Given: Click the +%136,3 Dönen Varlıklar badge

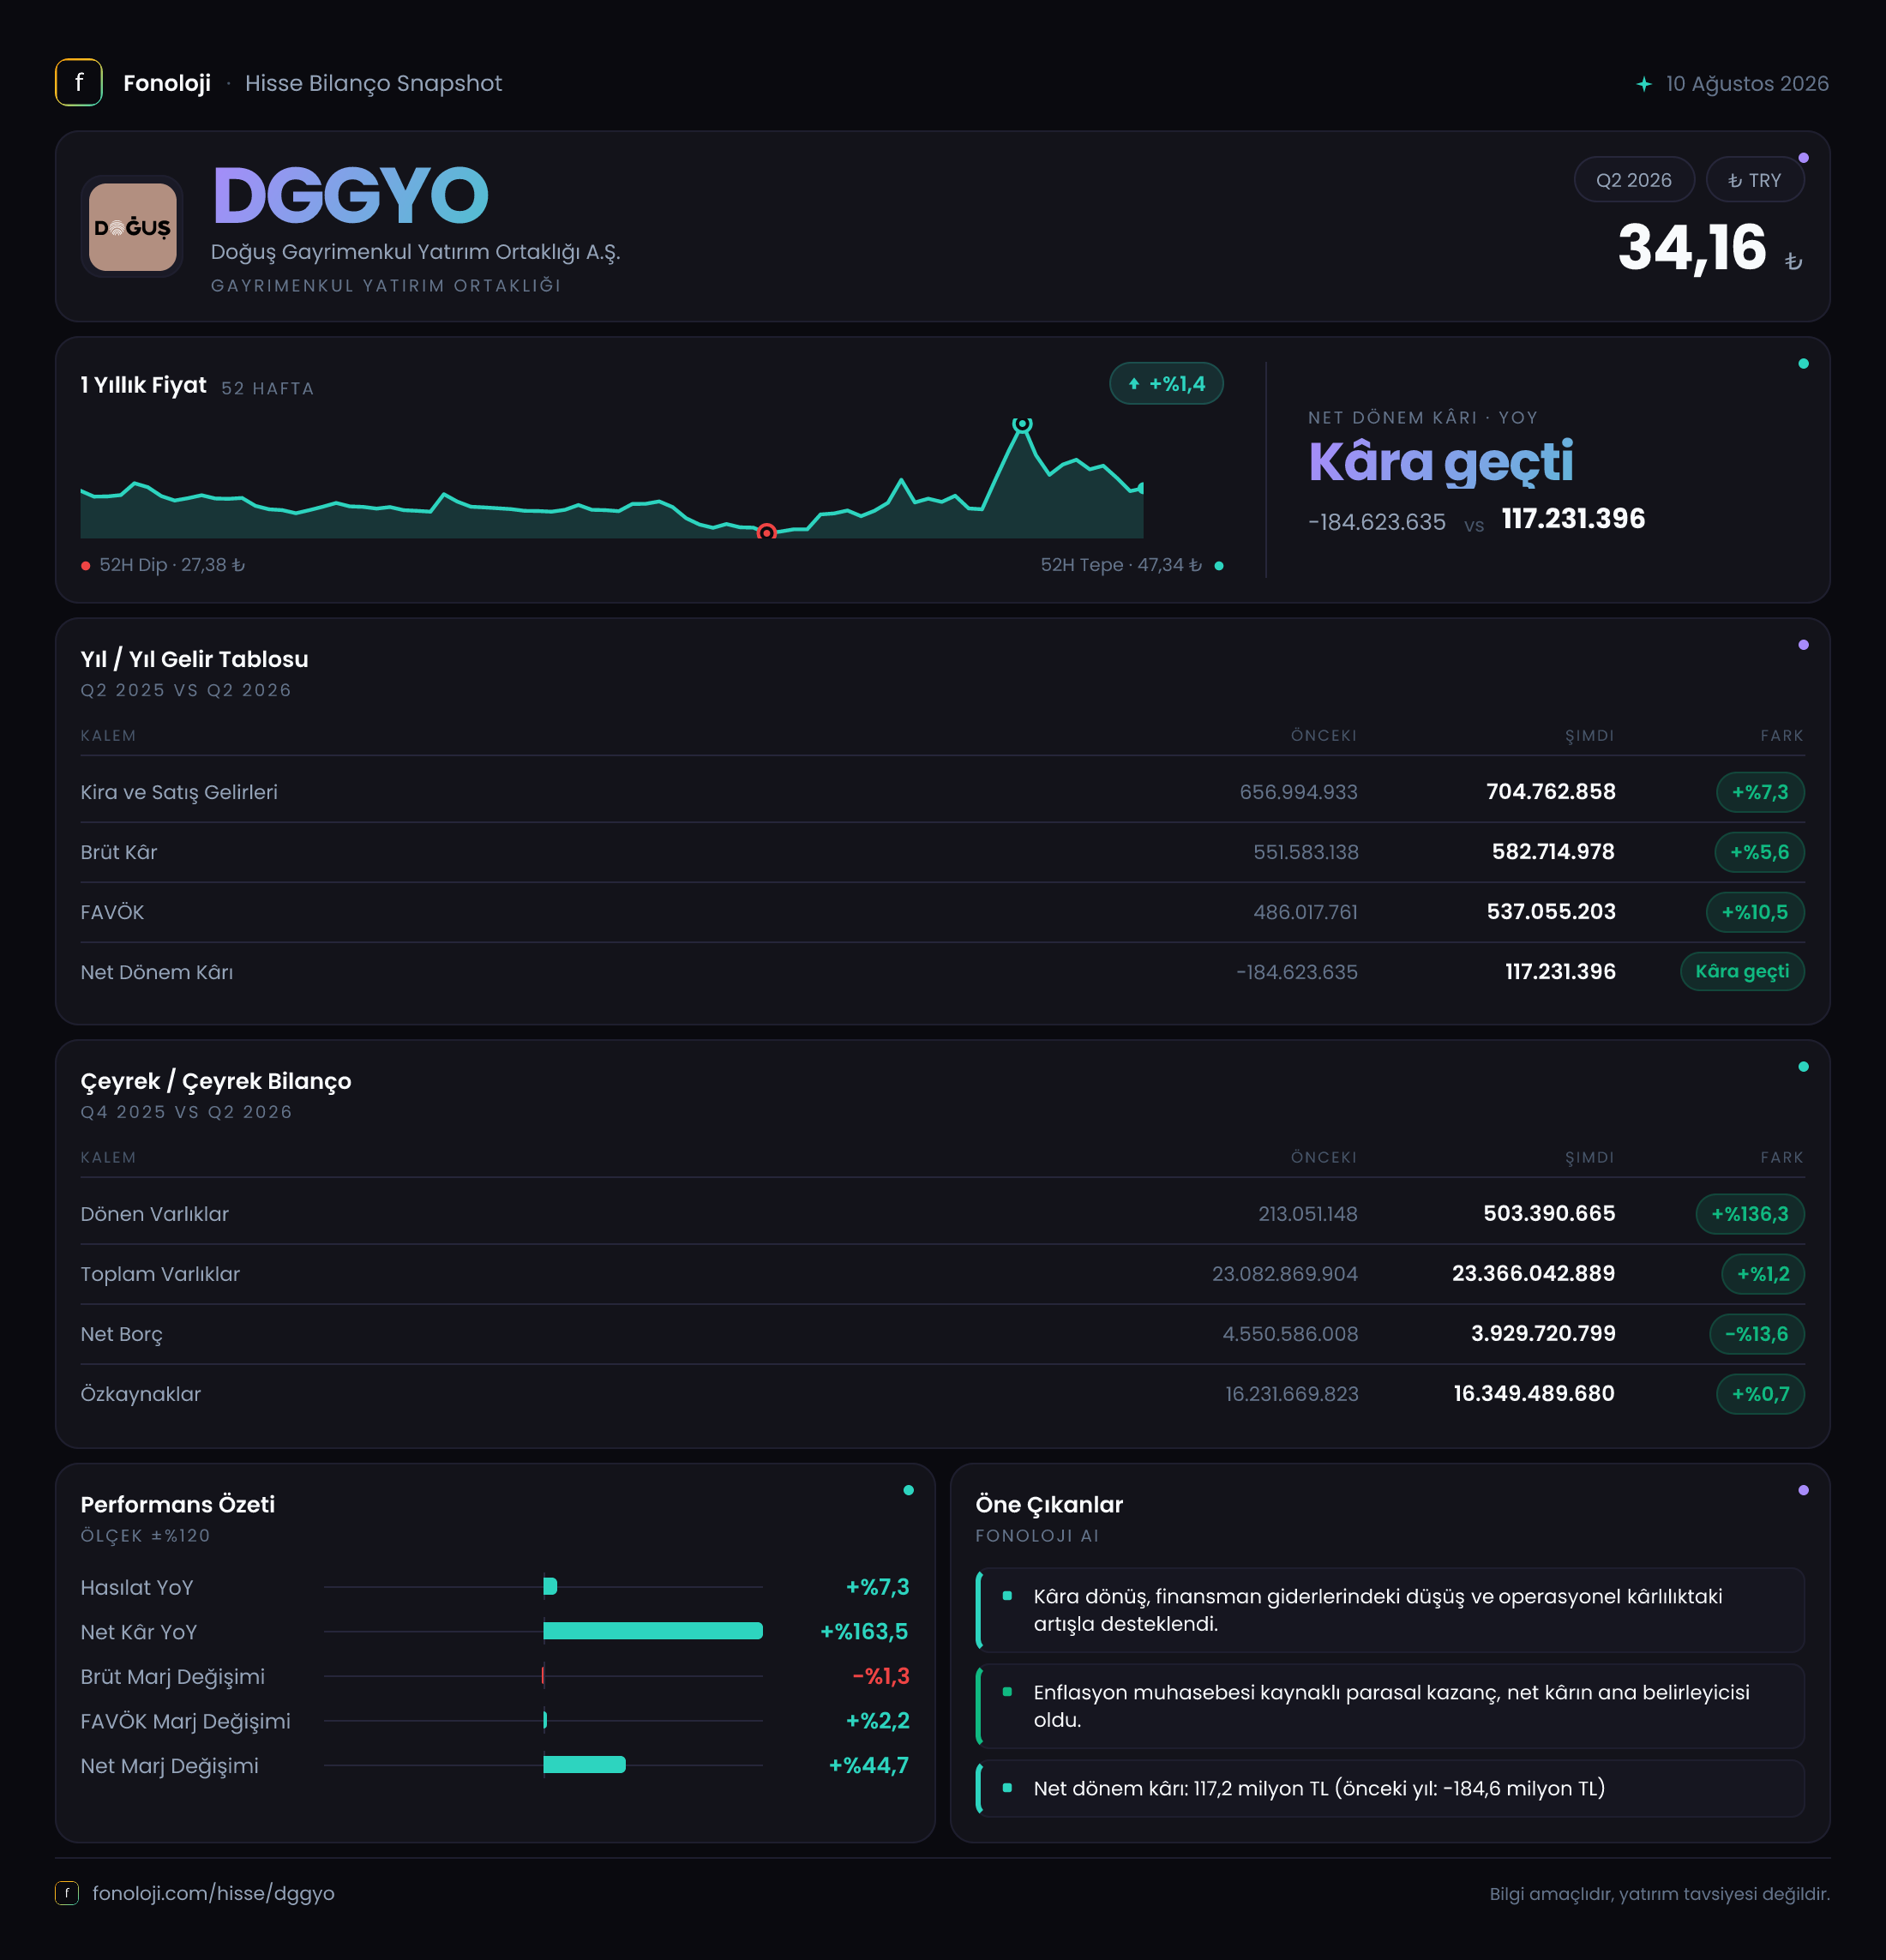Looking at the screenshot, I should coord(1750,1214).
